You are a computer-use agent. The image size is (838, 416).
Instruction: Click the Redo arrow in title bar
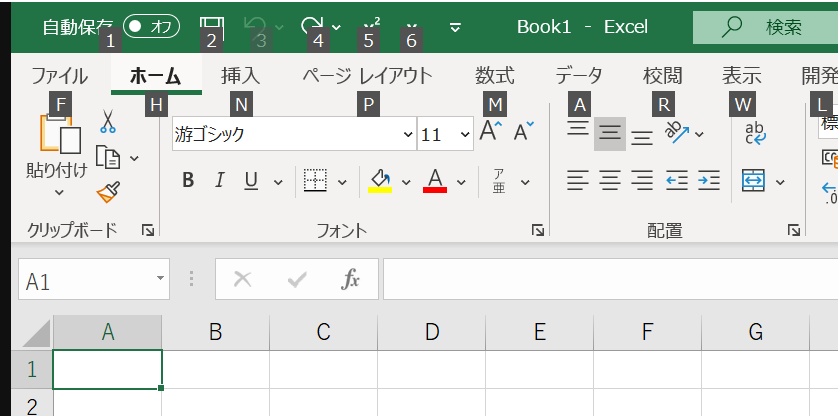(x=313, y=26)
